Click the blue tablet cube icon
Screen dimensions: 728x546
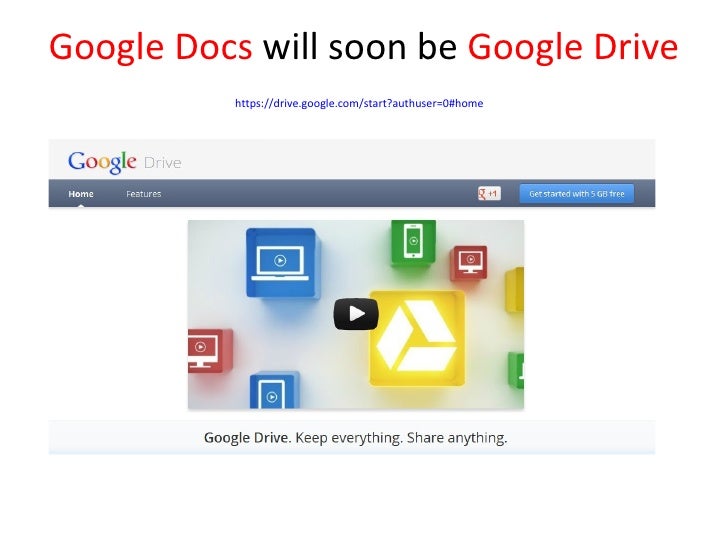click(274, 391)
